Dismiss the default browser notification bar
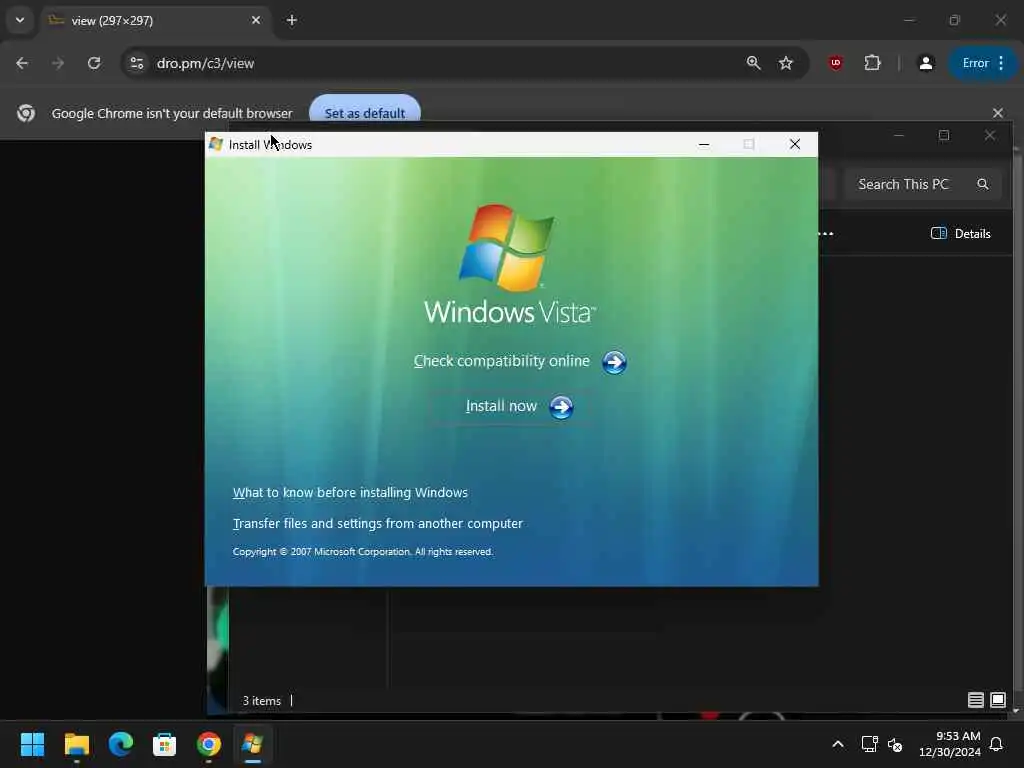 (998, 113)
